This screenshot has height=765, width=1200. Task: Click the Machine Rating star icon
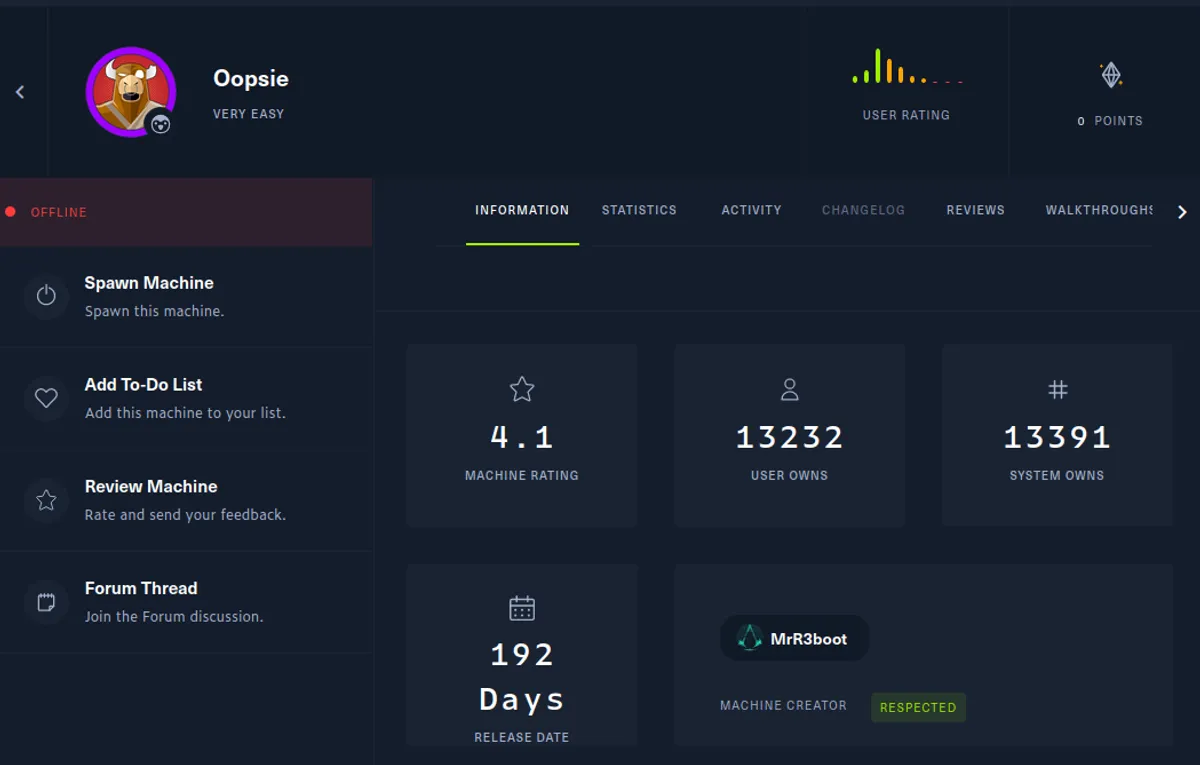[x=521, y=389]
